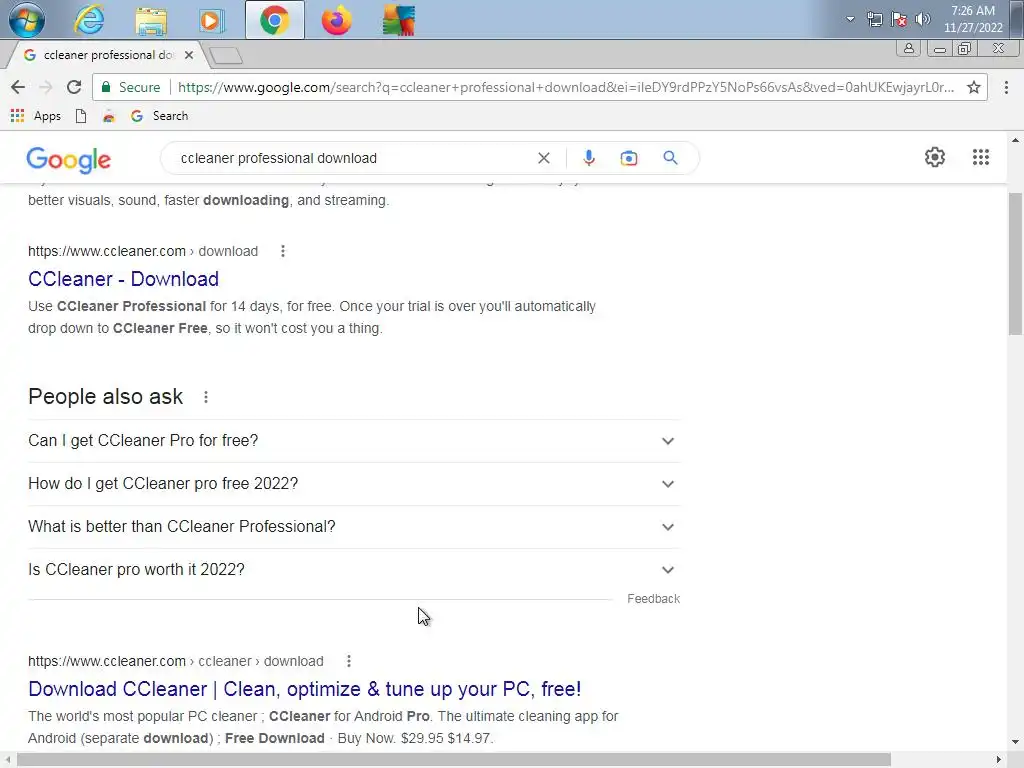Image resolution: width=1024 pixels, height=768 pixels.
Task: Click the horizontal scrollbar right arrow
Action: pos(999,760)
